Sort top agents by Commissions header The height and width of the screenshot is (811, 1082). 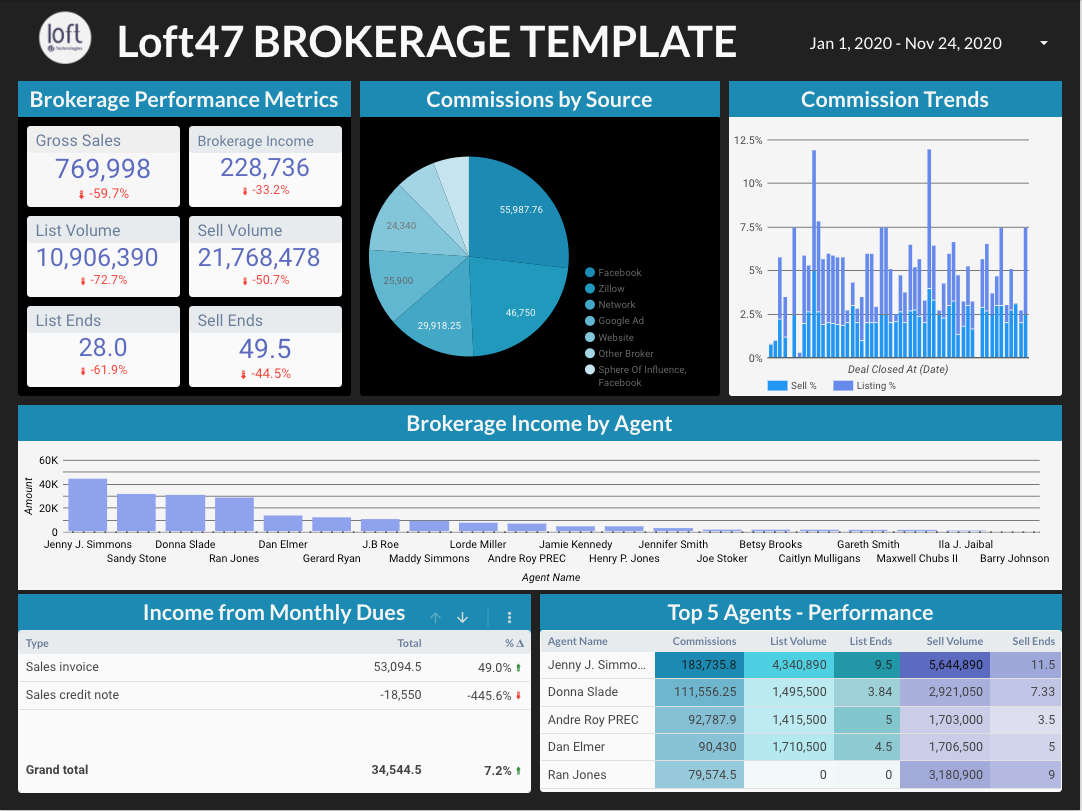coord(705,641)
